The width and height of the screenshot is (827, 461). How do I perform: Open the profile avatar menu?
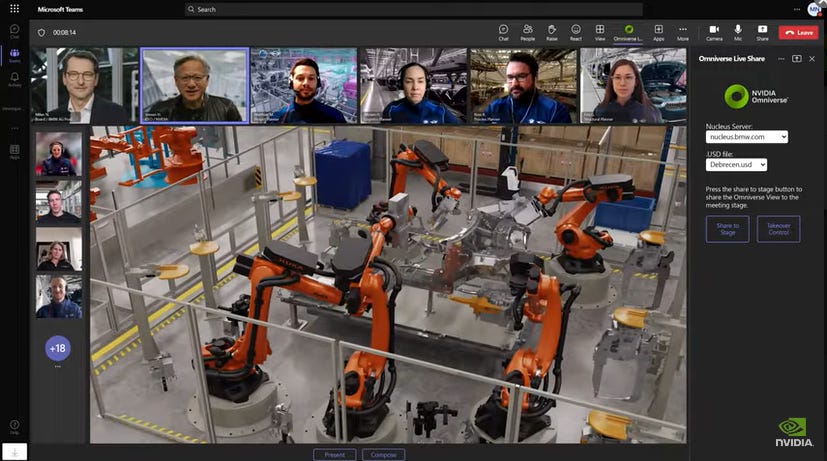814,9
